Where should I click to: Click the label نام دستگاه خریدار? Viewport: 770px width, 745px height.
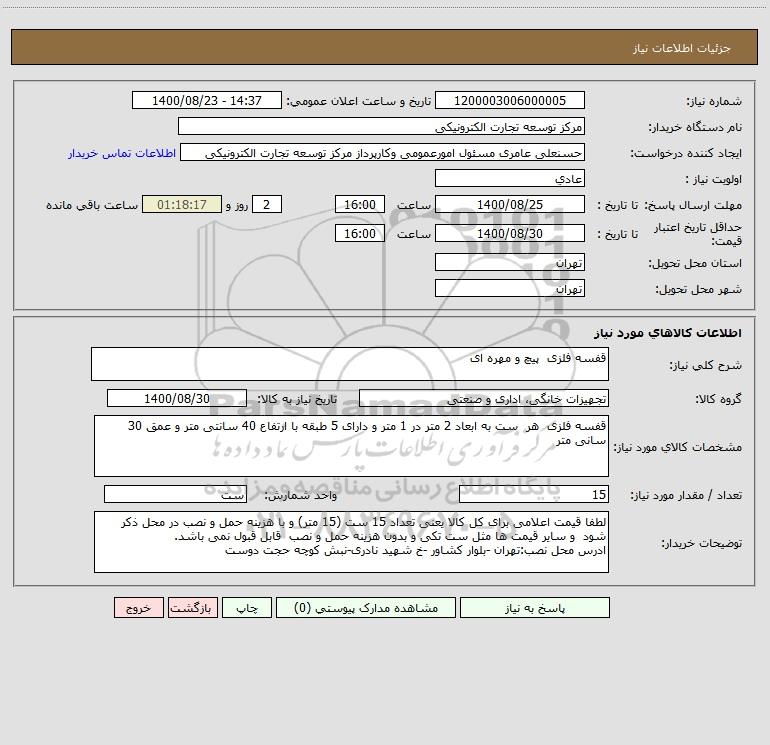695,128
